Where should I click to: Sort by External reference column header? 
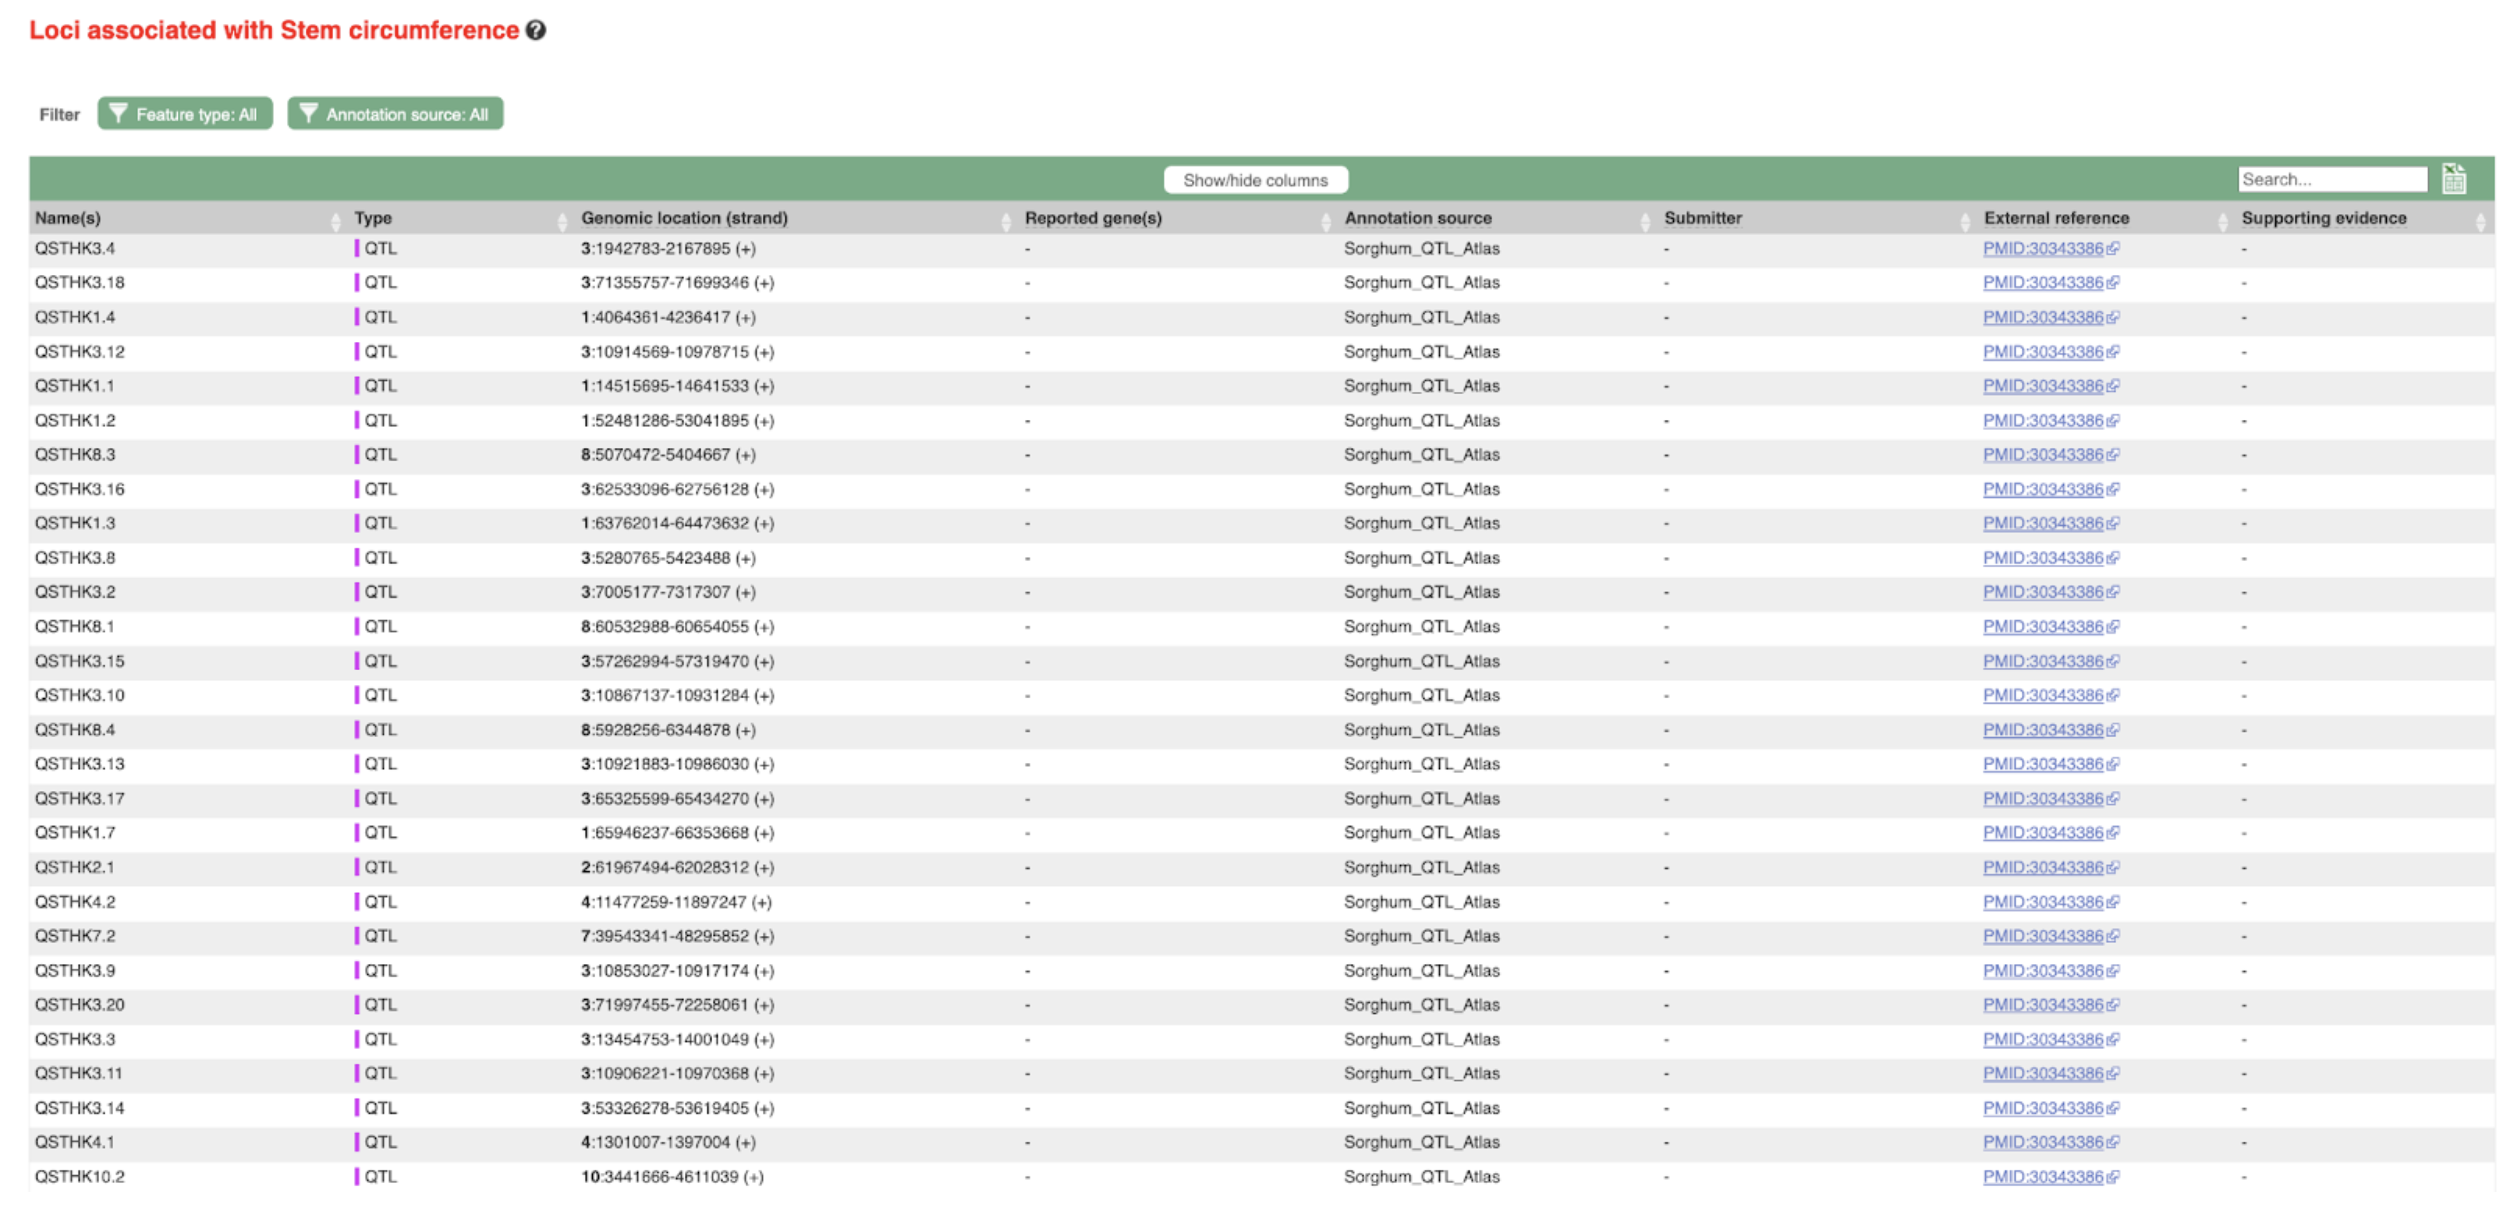[x=2056, y=218]
